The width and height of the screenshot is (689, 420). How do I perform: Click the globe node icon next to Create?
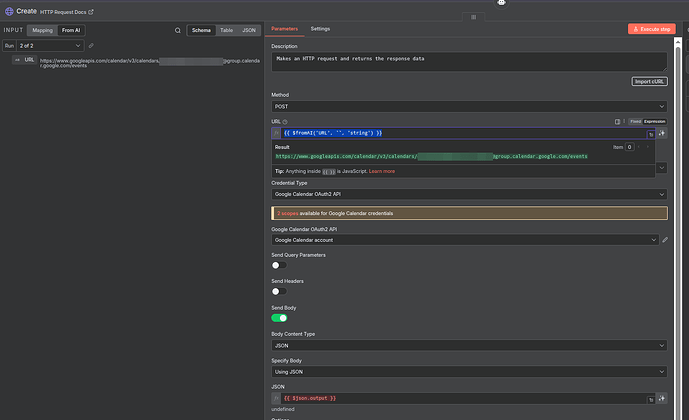[8, 11]
